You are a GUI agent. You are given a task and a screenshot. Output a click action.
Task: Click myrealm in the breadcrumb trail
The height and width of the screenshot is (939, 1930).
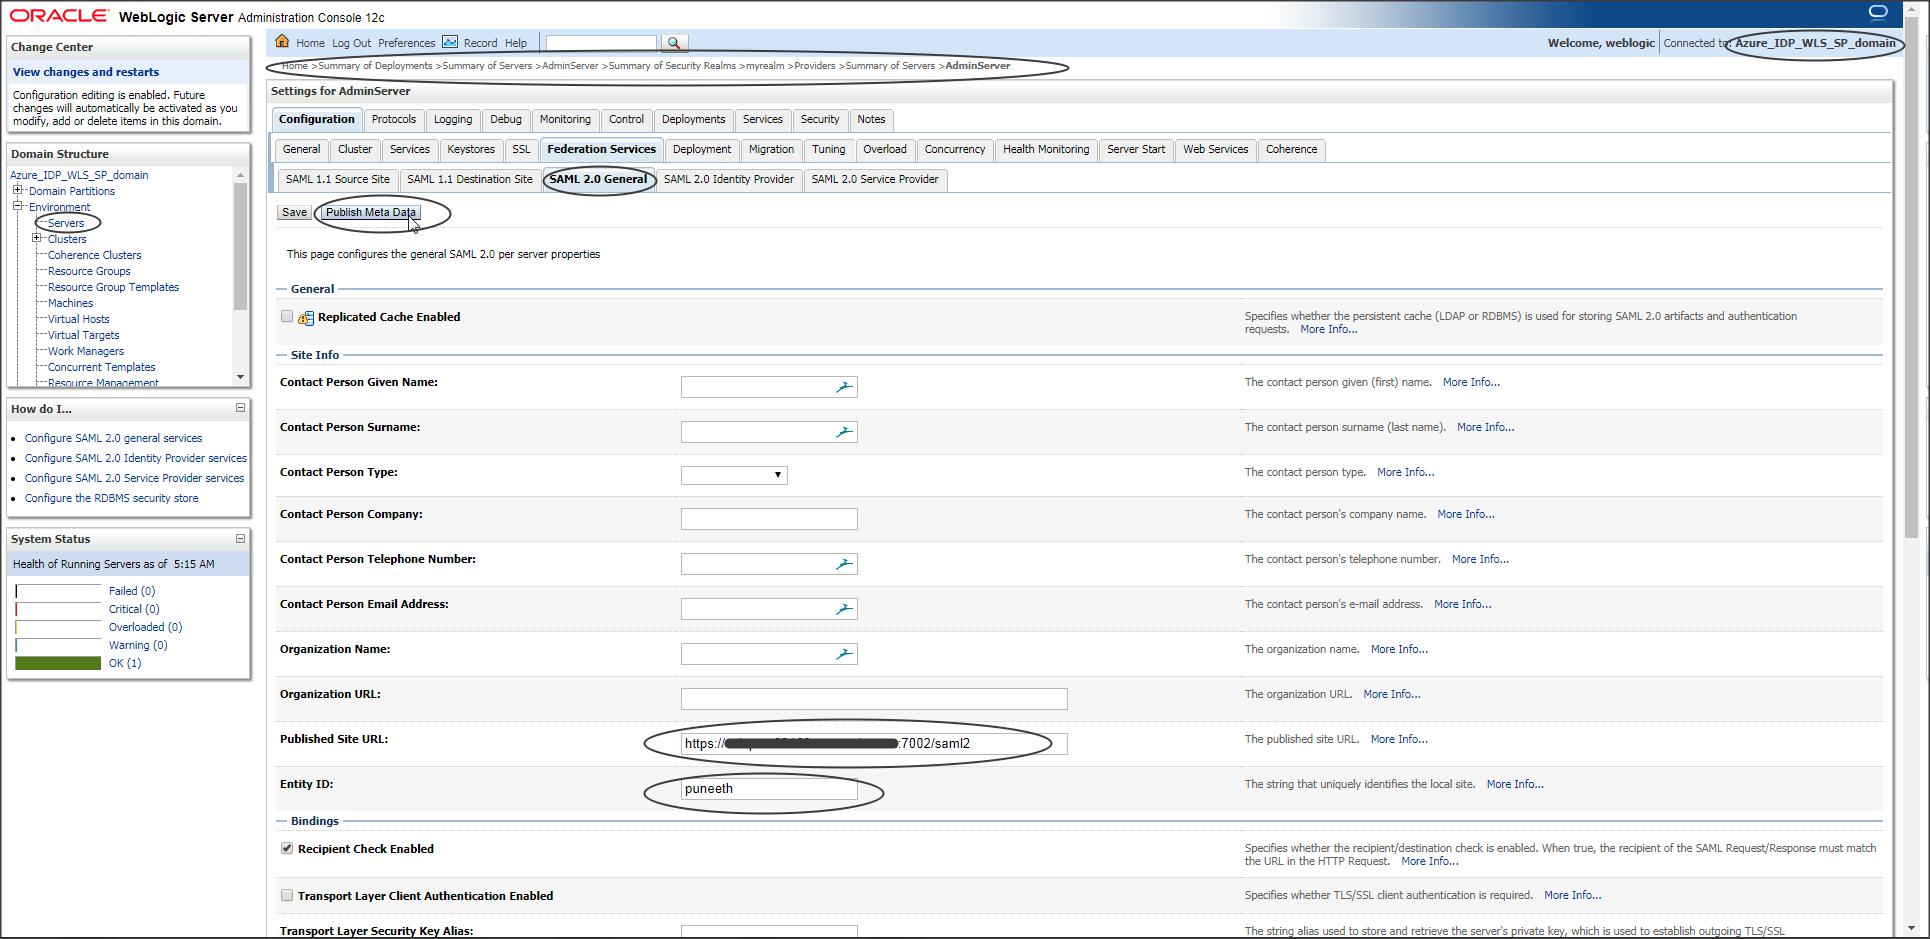[765, 66]
